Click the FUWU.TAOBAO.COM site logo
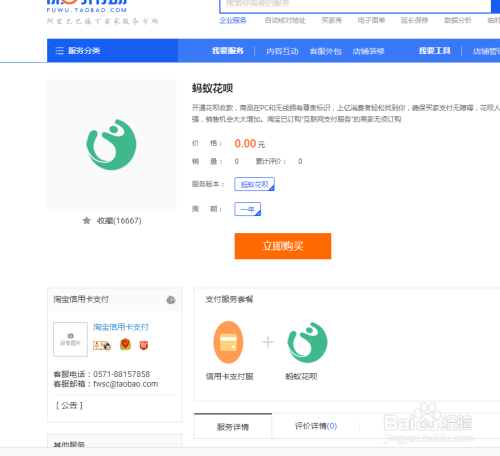The width and height of the screenshot is (500, 456). pyautogui.click(x=87, y=7)
